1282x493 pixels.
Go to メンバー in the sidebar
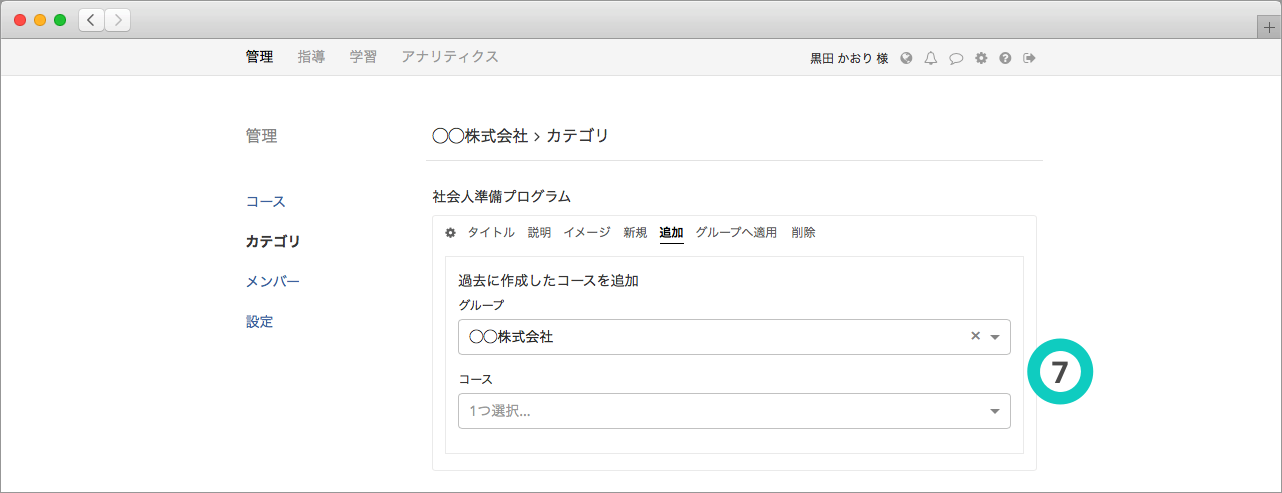(x=273, y=281)
